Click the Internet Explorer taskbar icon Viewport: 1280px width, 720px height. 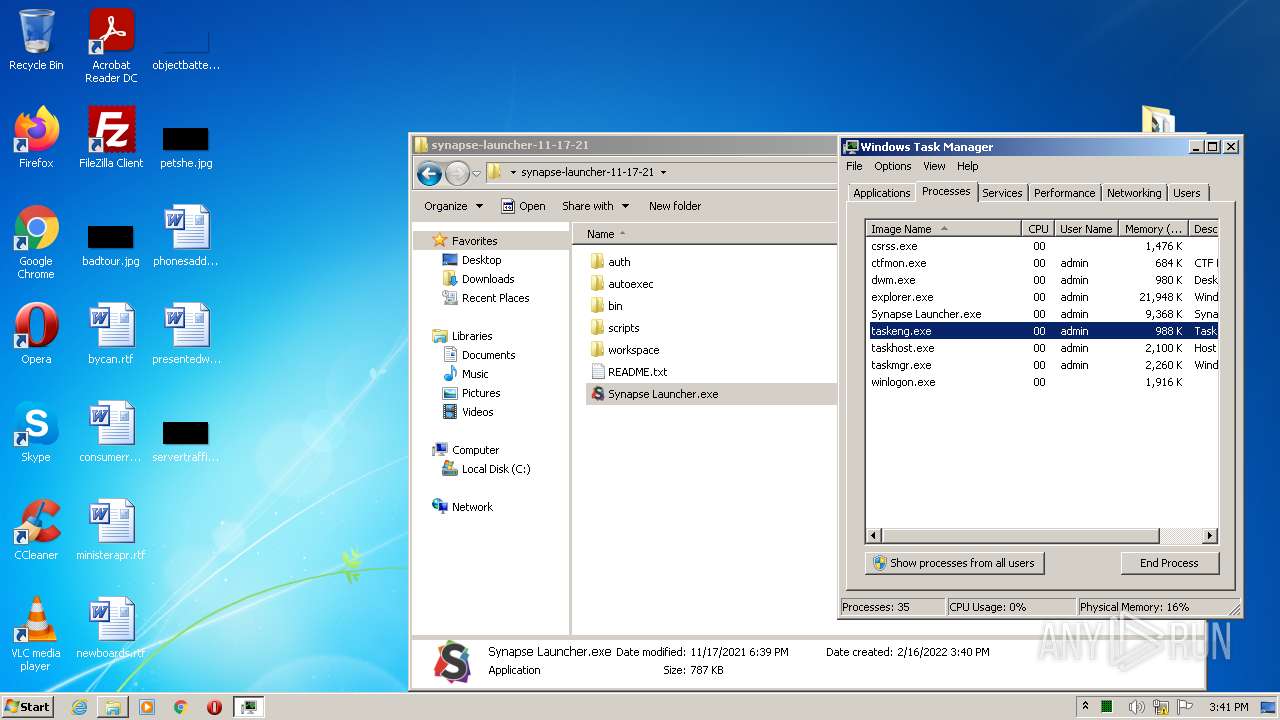coord(80,707)
